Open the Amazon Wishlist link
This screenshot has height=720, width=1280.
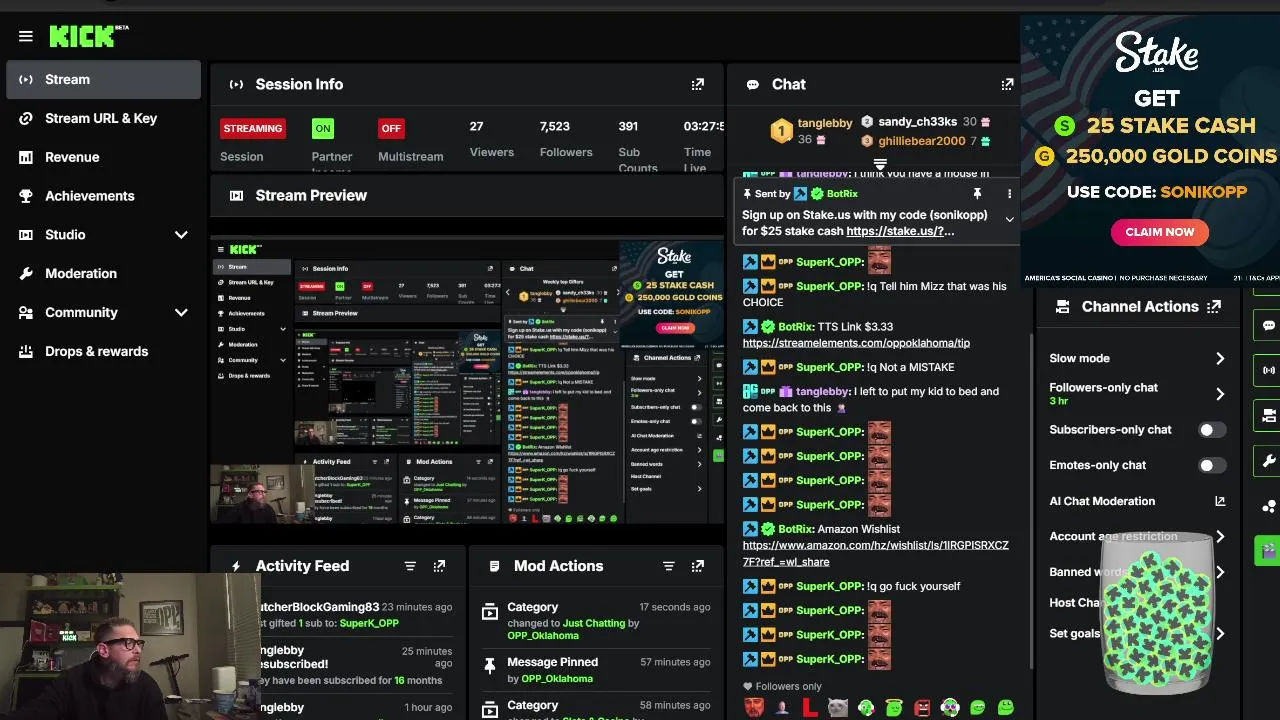876,554
